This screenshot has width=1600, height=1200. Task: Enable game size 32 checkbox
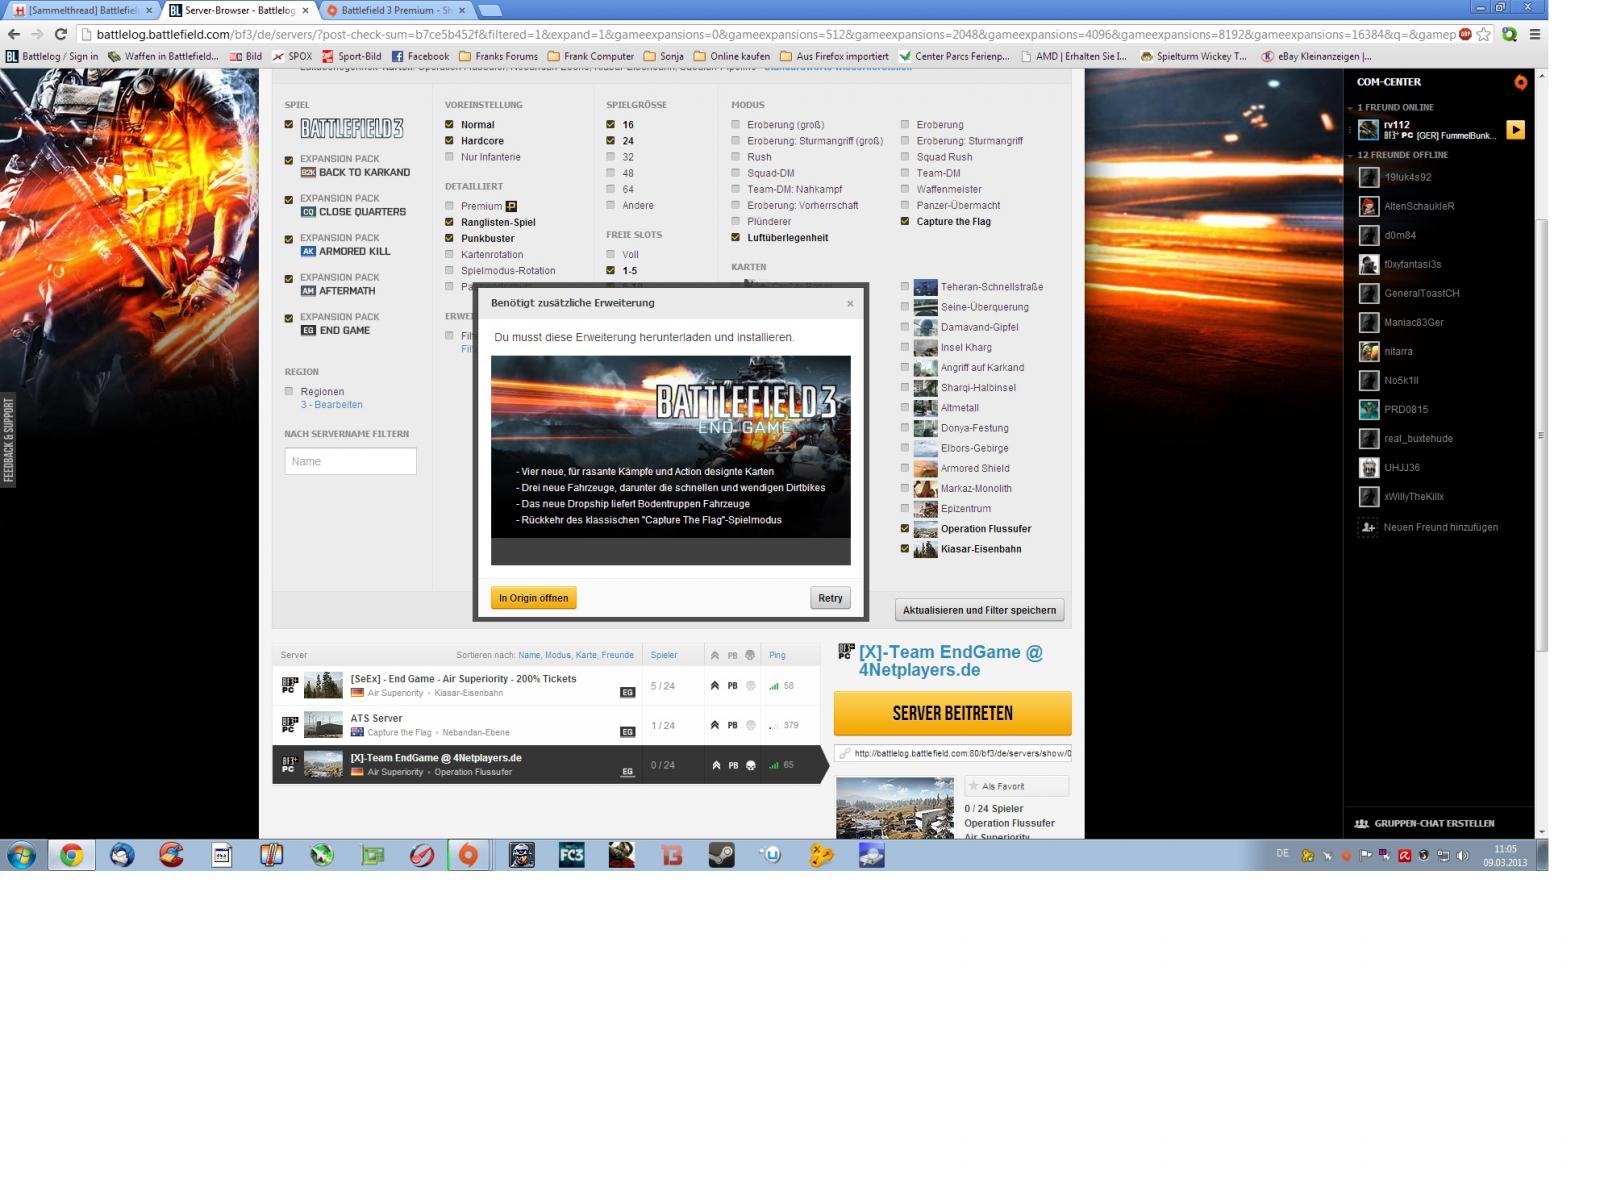[x=610, y=157]
